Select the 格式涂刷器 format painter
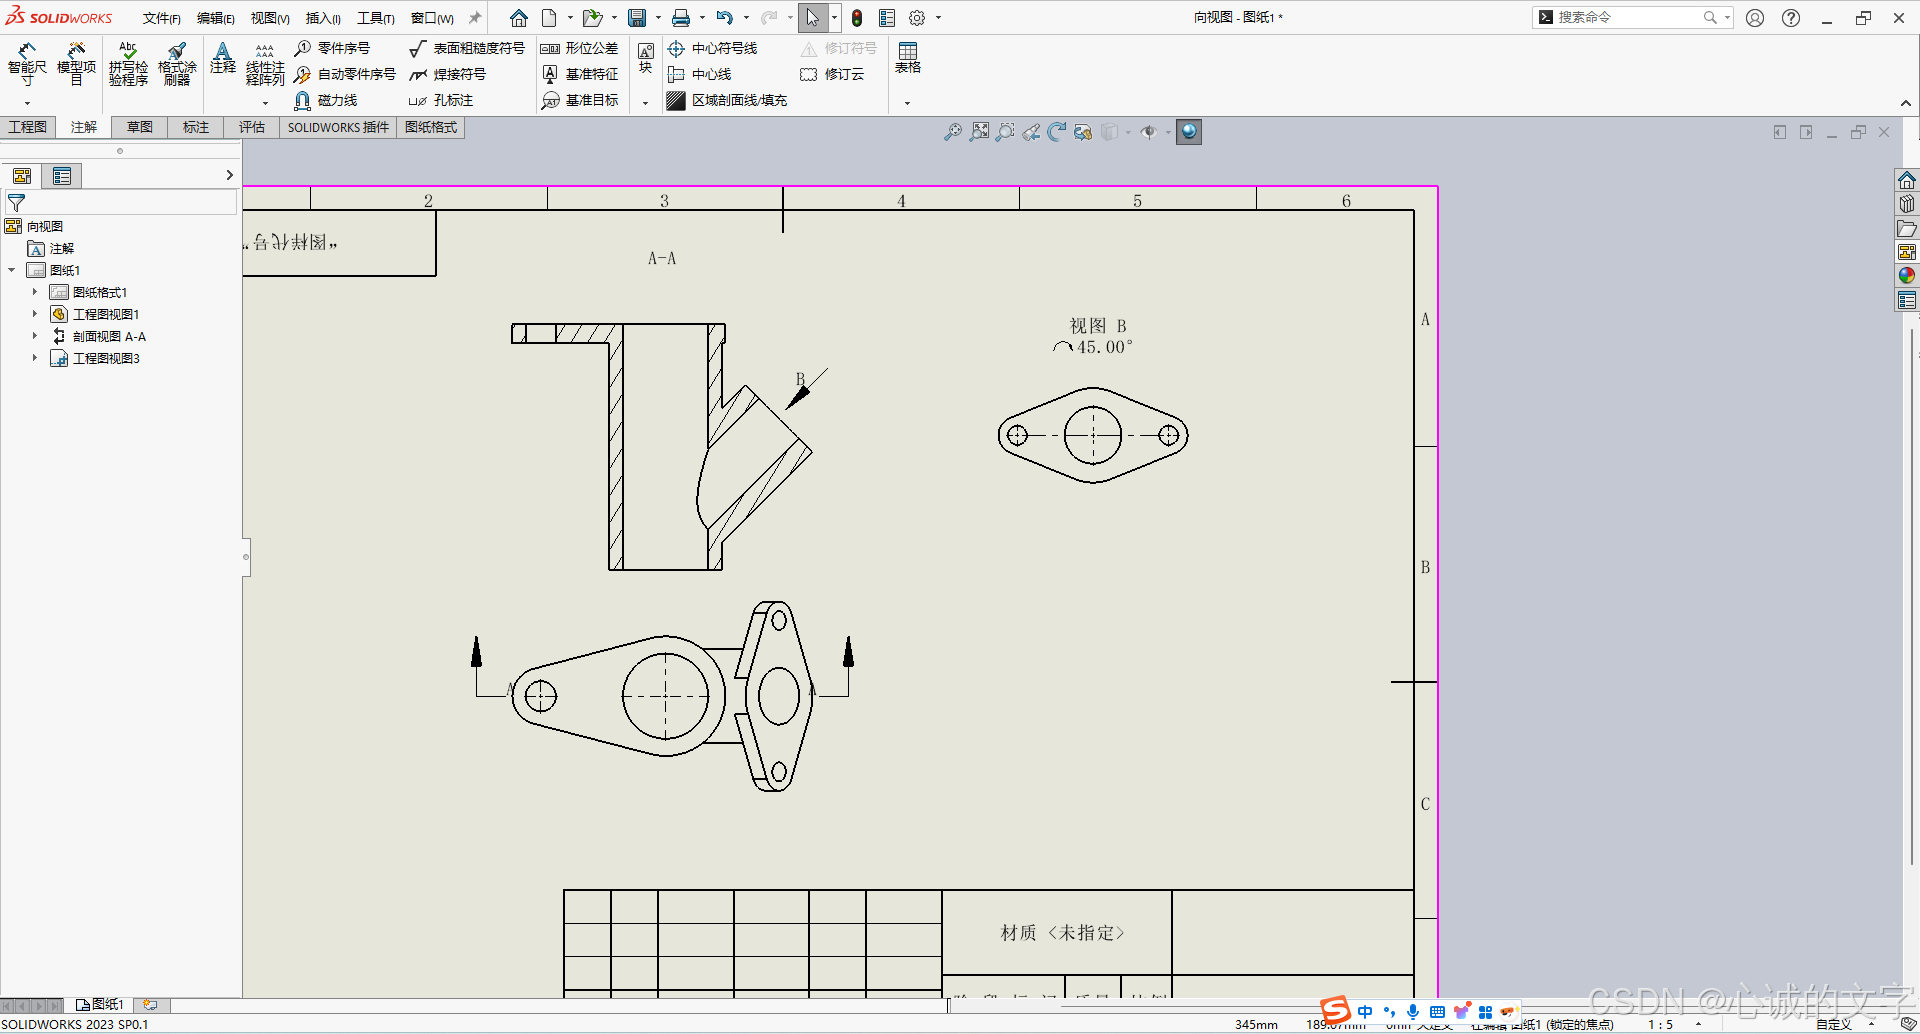 point(177,62)
